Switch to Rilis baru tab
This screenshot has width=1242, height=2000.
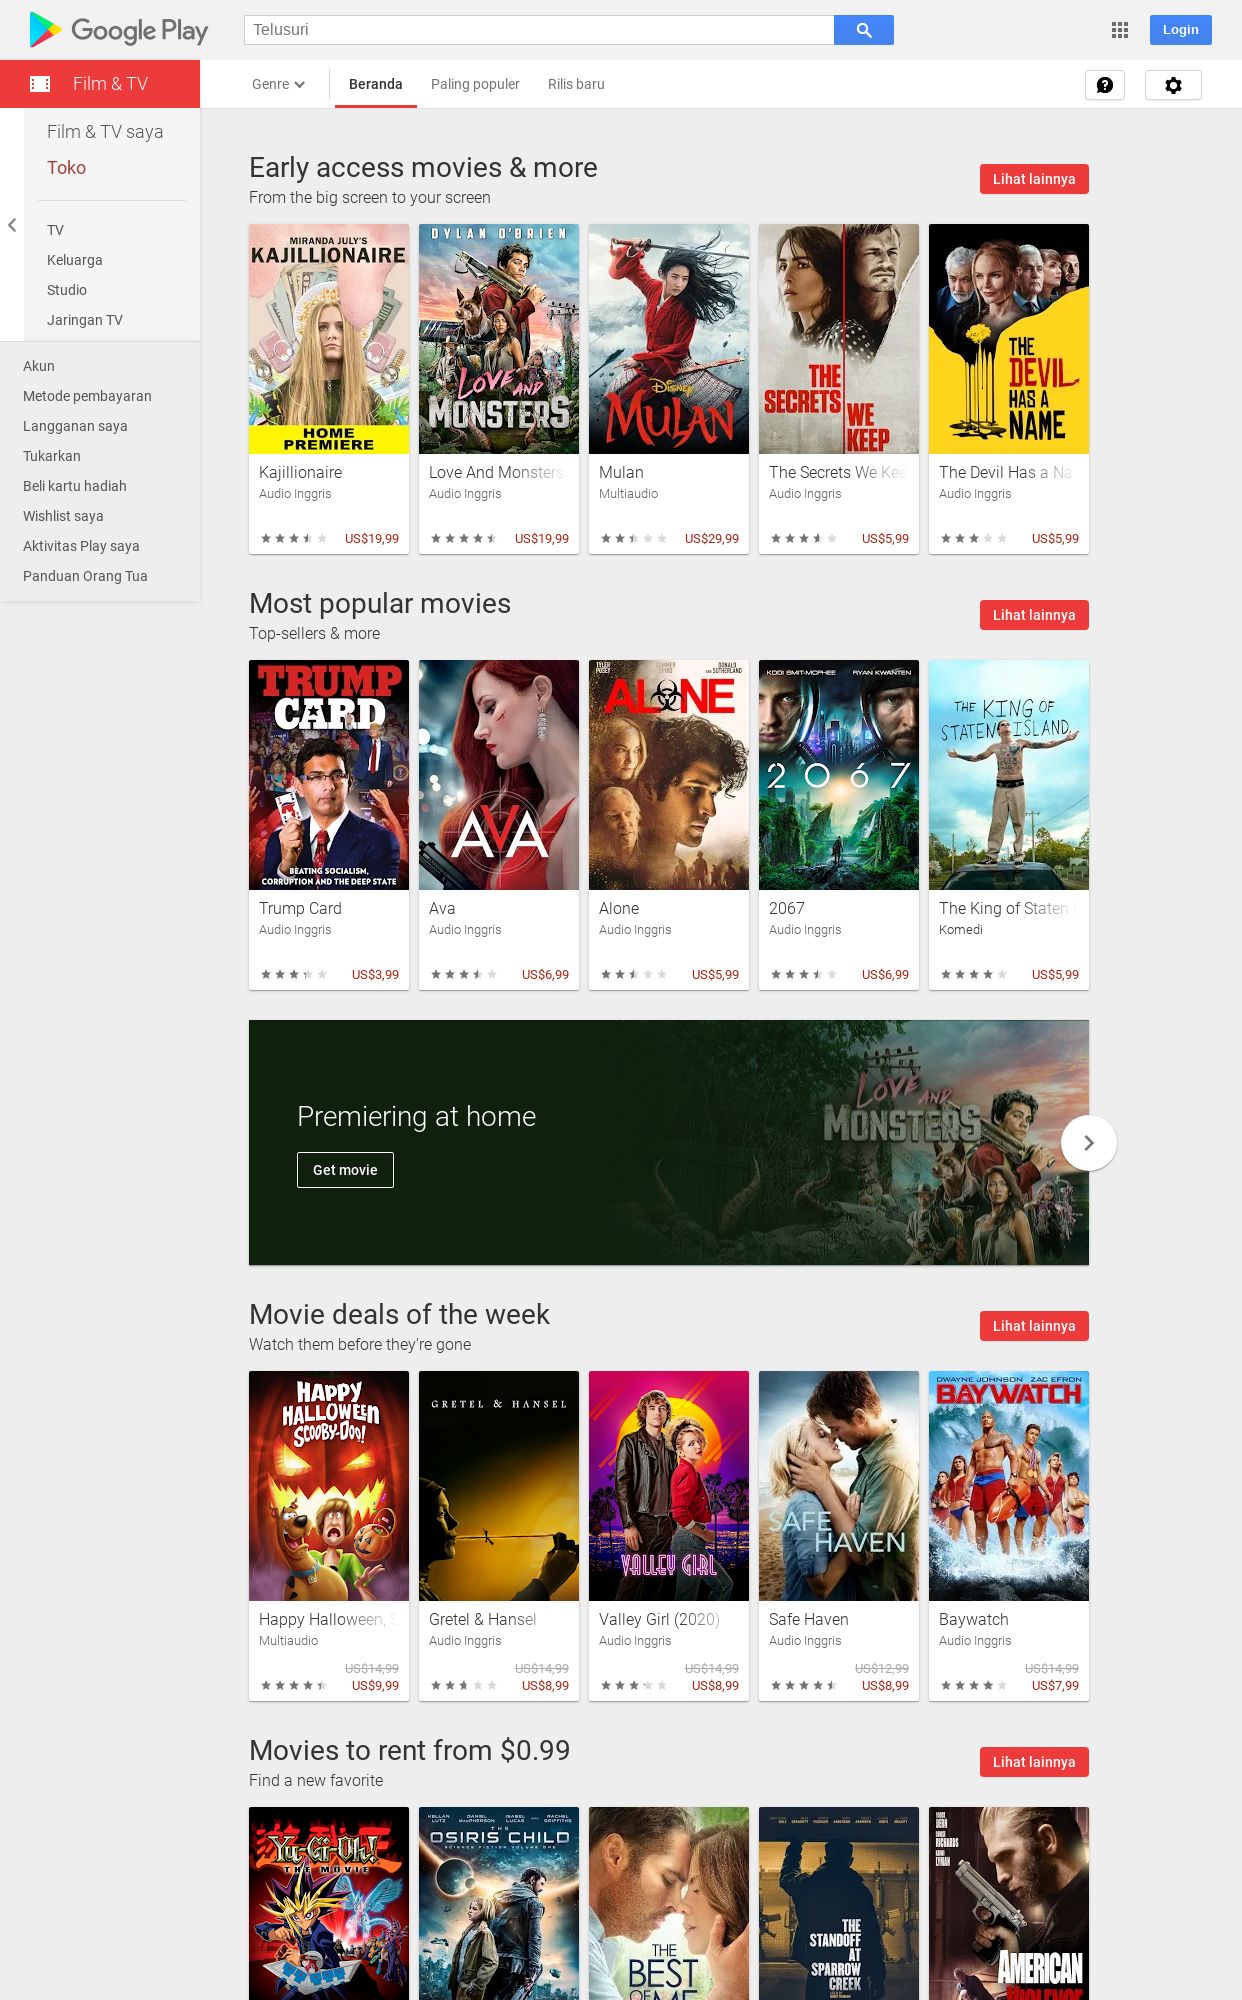576,84
